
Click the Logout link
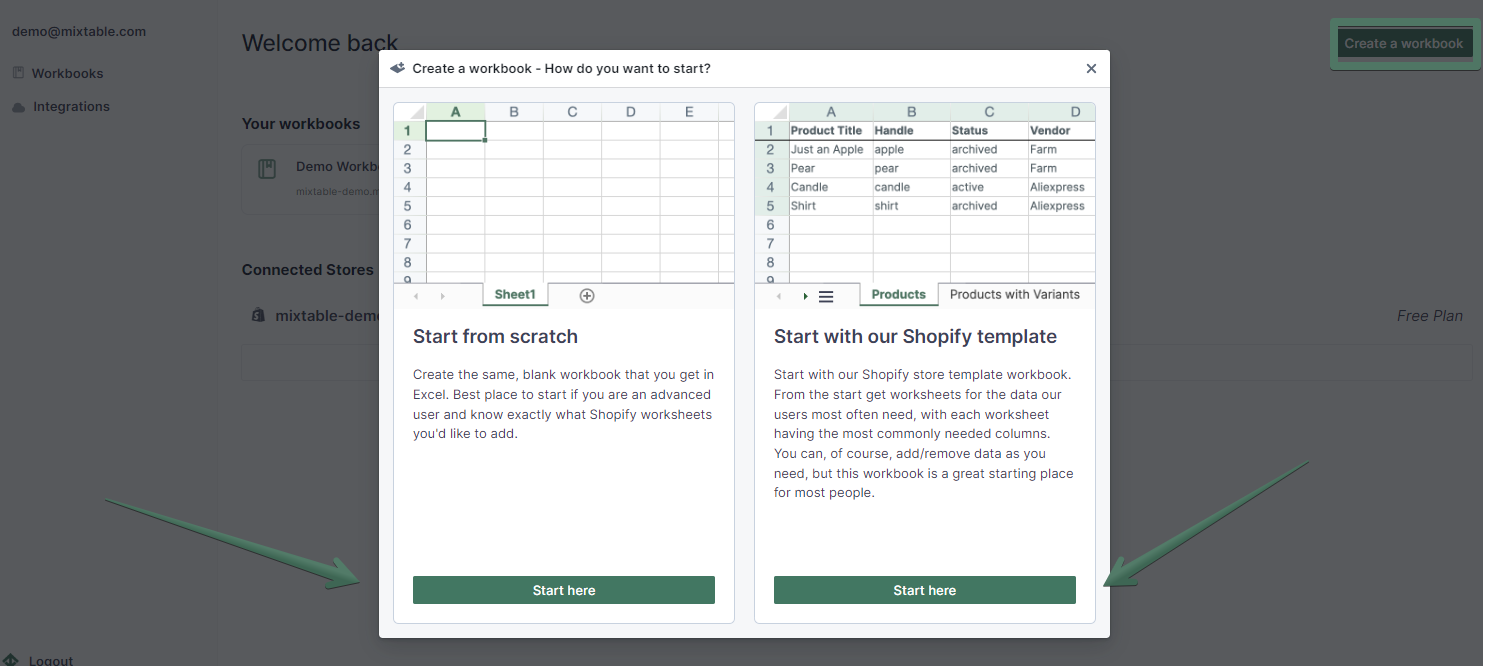tap(51, 660)
